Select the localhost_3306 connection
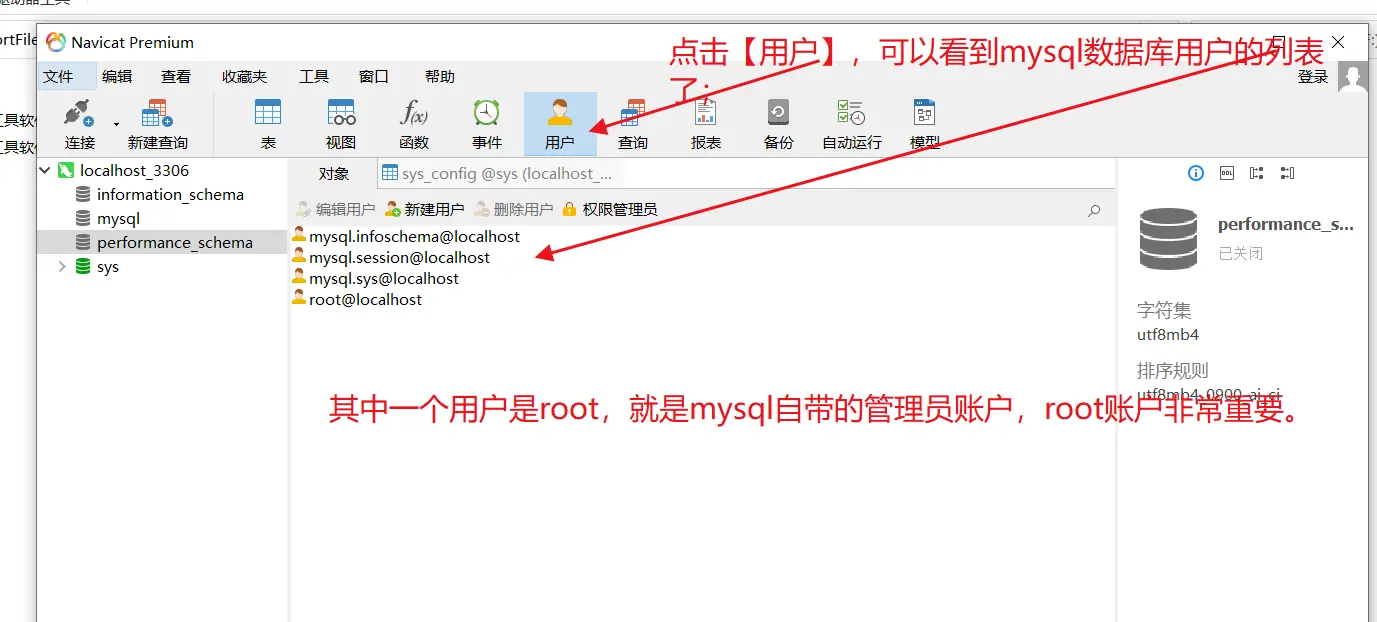This screenshot has width=1377, height=622. pyautogui.click(x=134, y=170)
